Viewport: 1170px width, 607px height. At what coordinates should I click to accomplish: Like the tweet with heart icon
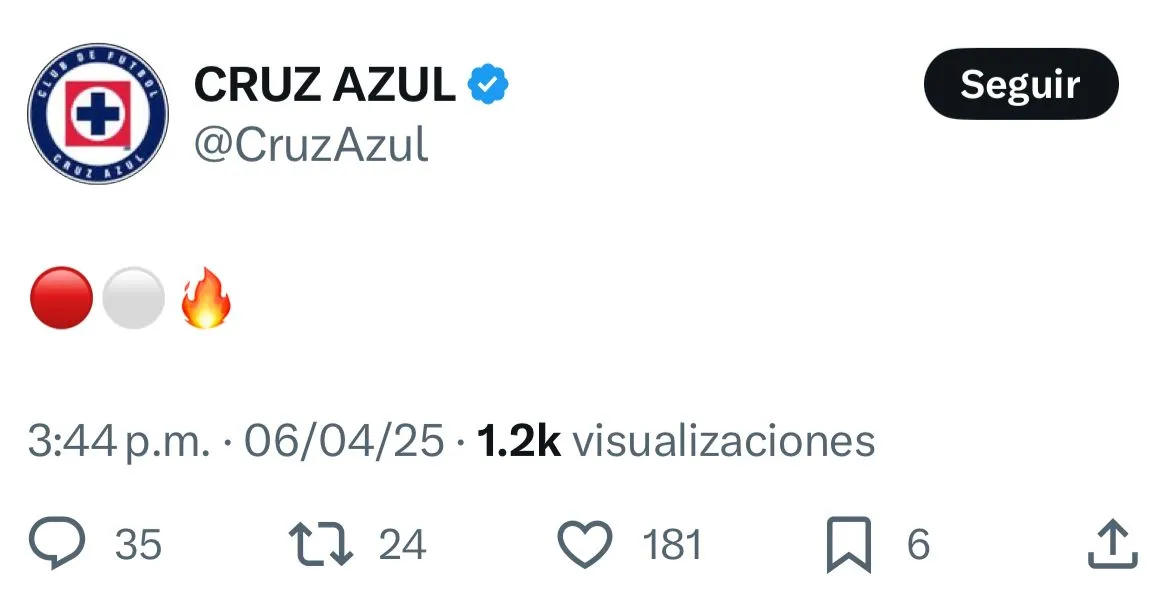point(584,545)
